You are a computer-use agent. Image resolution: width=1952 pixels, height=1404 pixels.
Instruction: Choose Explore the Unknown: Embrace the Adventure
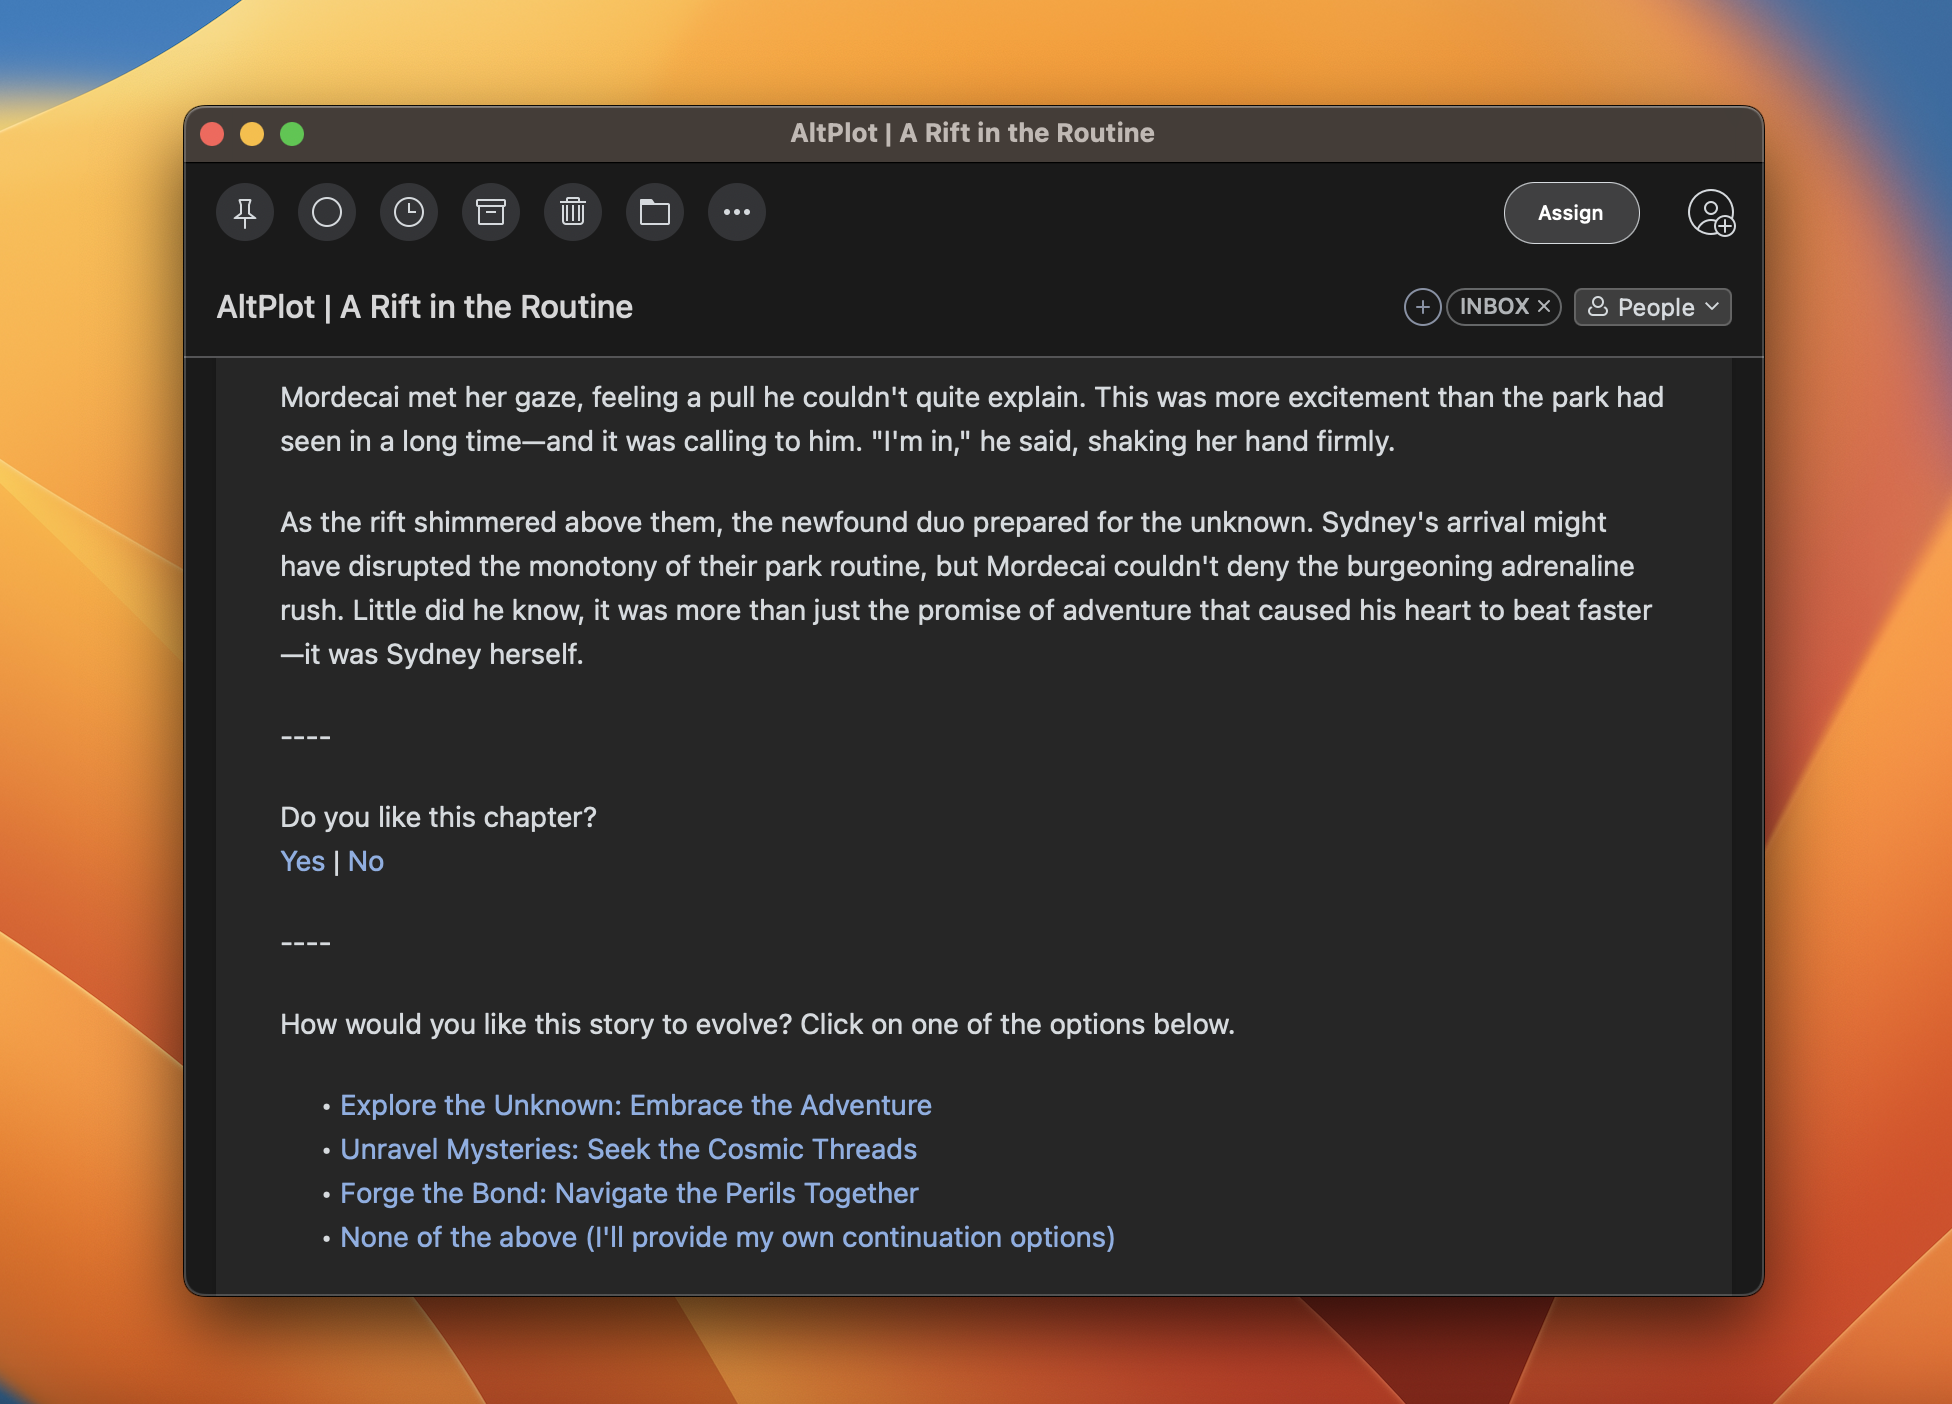pos(635,1105)
